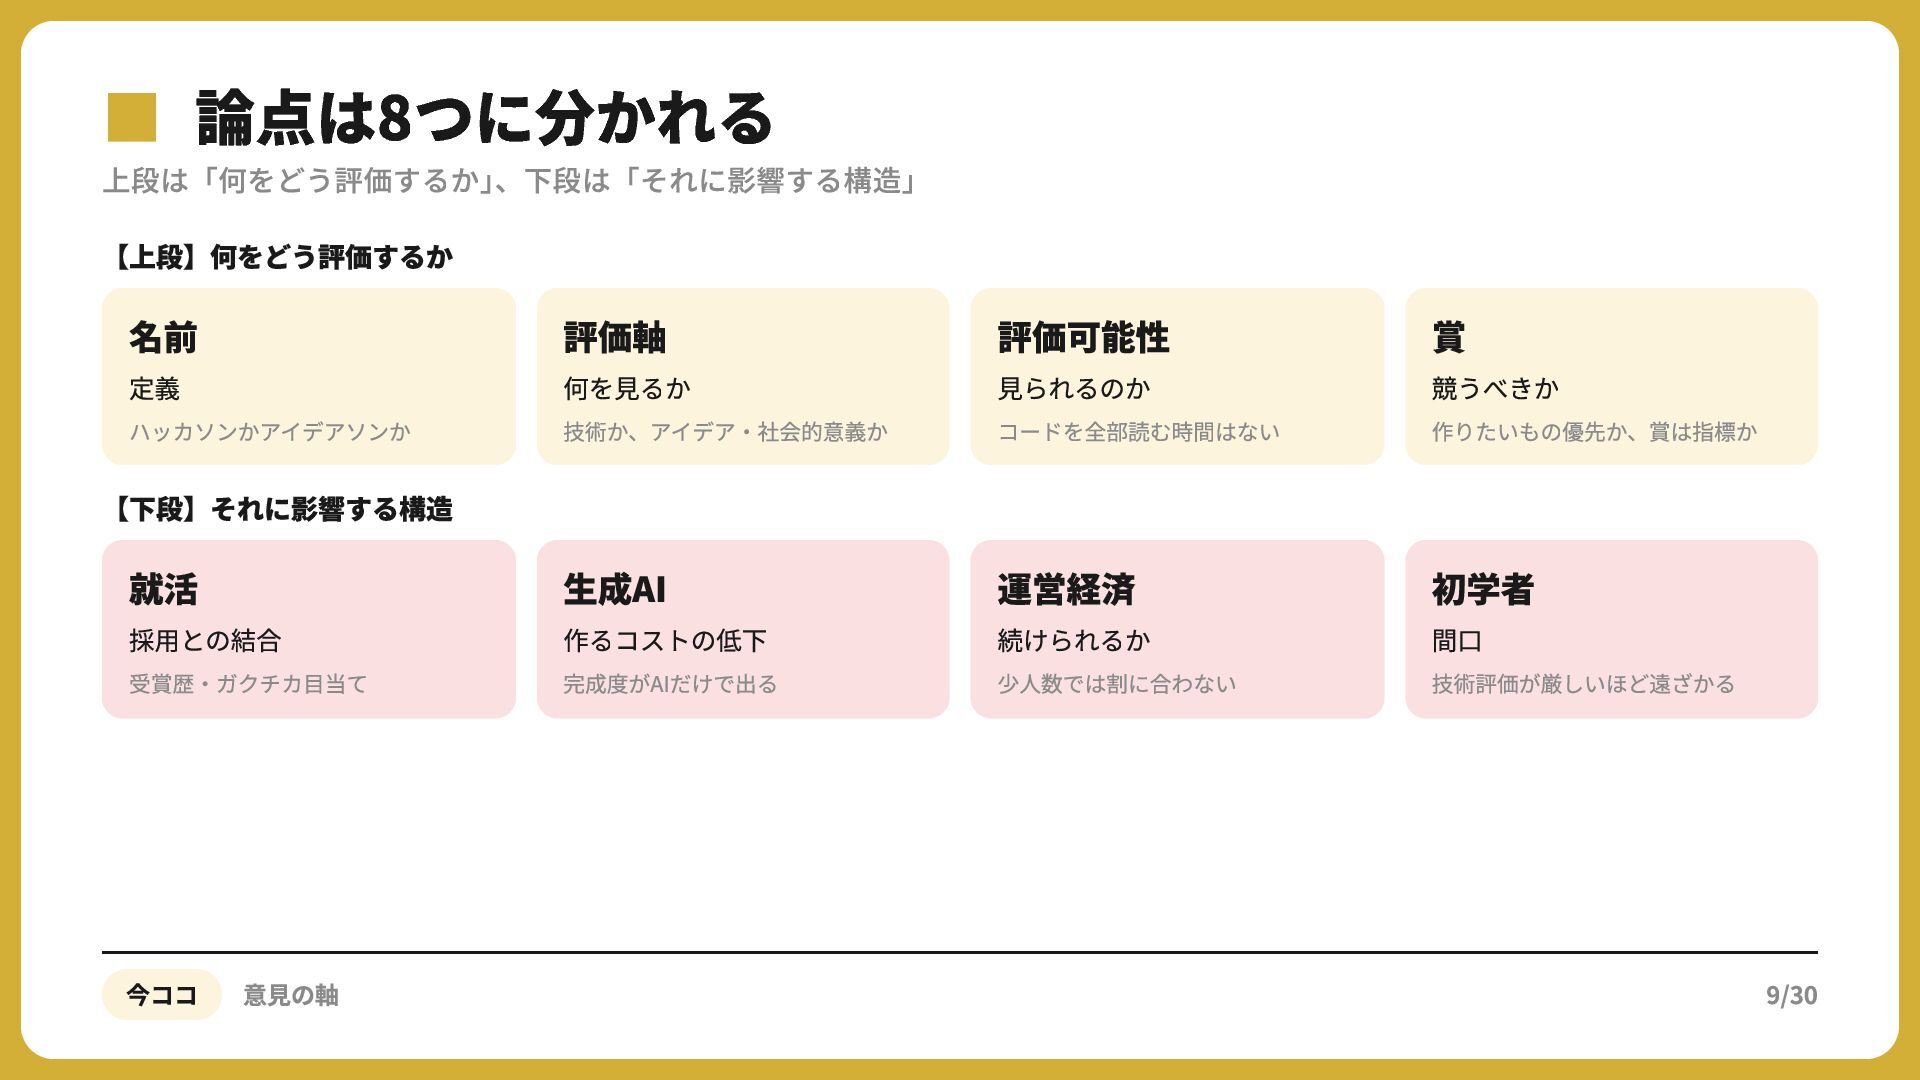The height and width of the screenshot is (1080, 1920).
Task: Click text ハッカソンかアイデアソンか
Action: (x=270, y=432)
